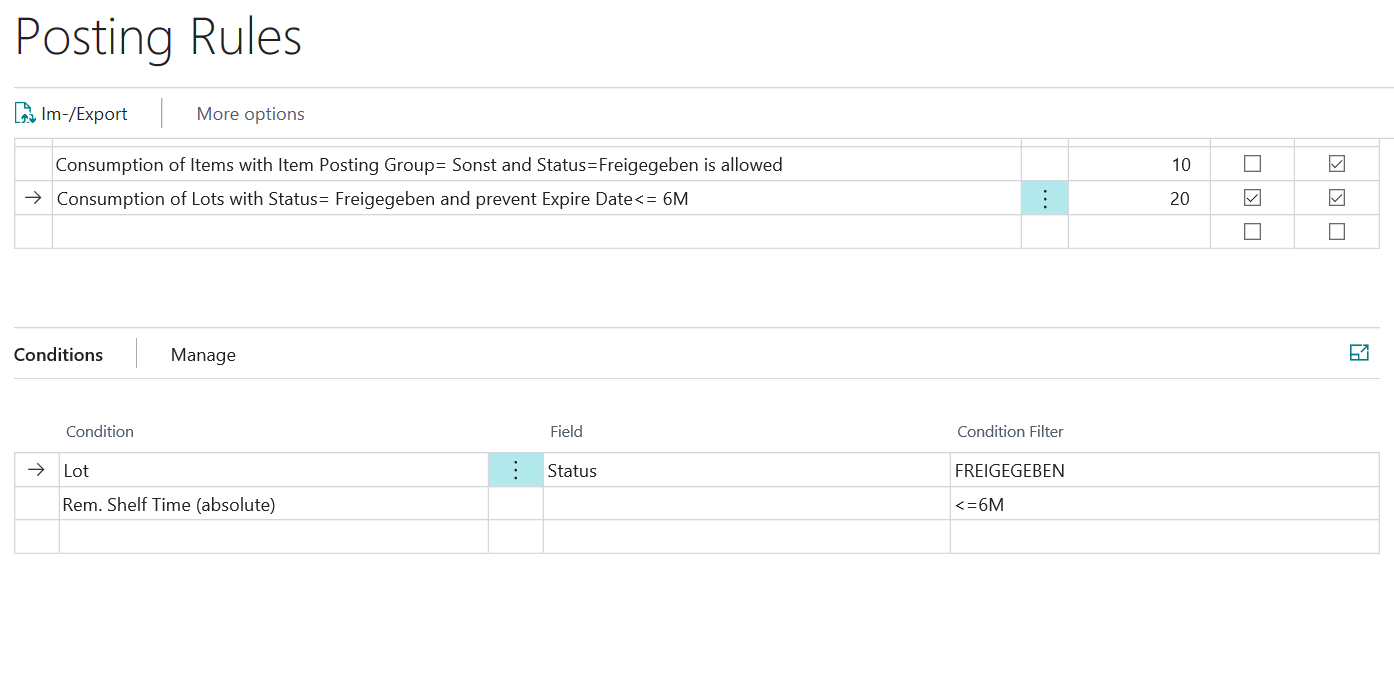This screenshot has width=1394, height=674.
Task: Click the 'Field' column header
Action: pos(566,432)
